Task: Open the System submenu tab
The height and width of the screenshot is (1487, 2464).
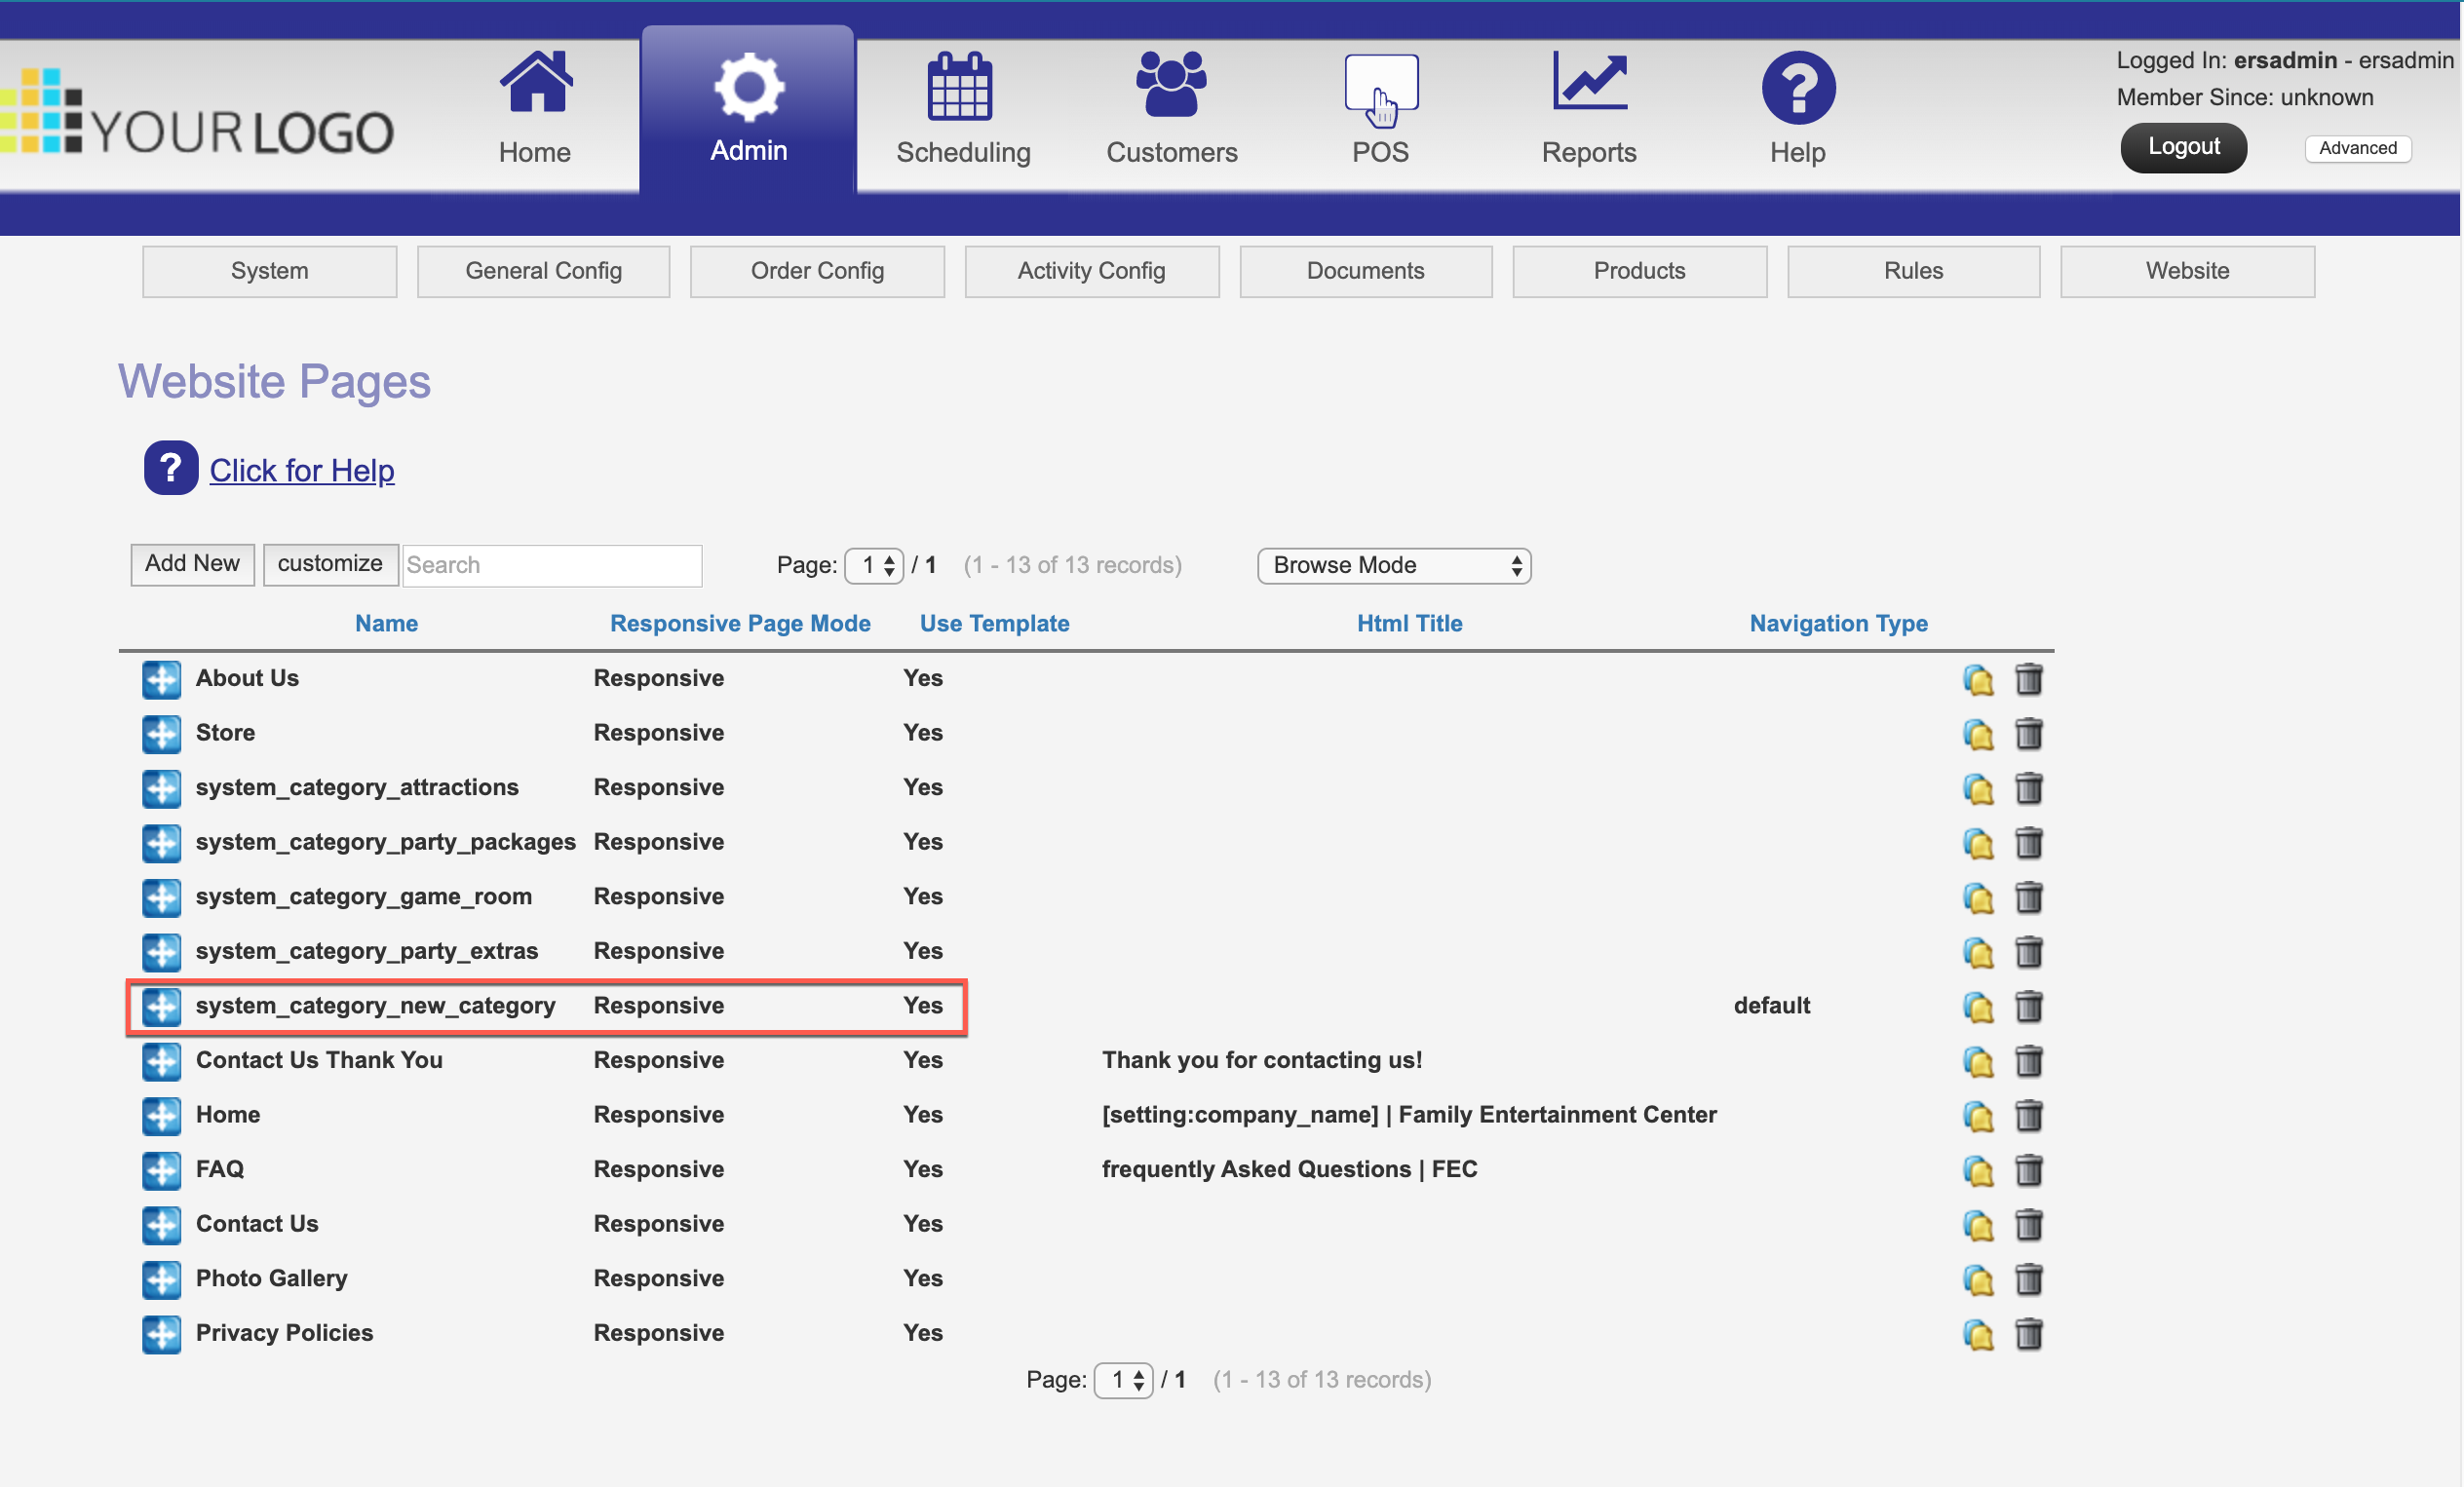Action: pyautogui.click(x=269, y=271)
